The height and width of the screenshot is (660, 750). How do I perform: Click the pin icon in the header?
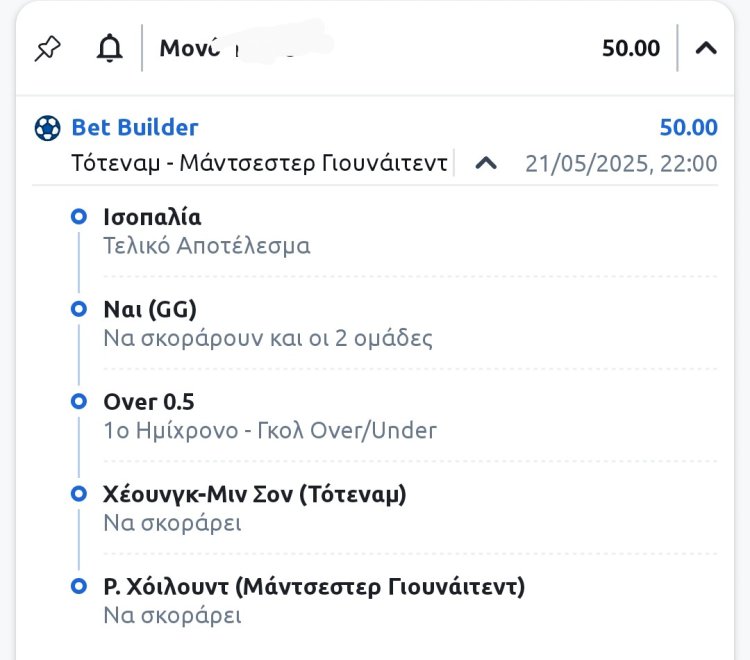[x=47, y=48]
